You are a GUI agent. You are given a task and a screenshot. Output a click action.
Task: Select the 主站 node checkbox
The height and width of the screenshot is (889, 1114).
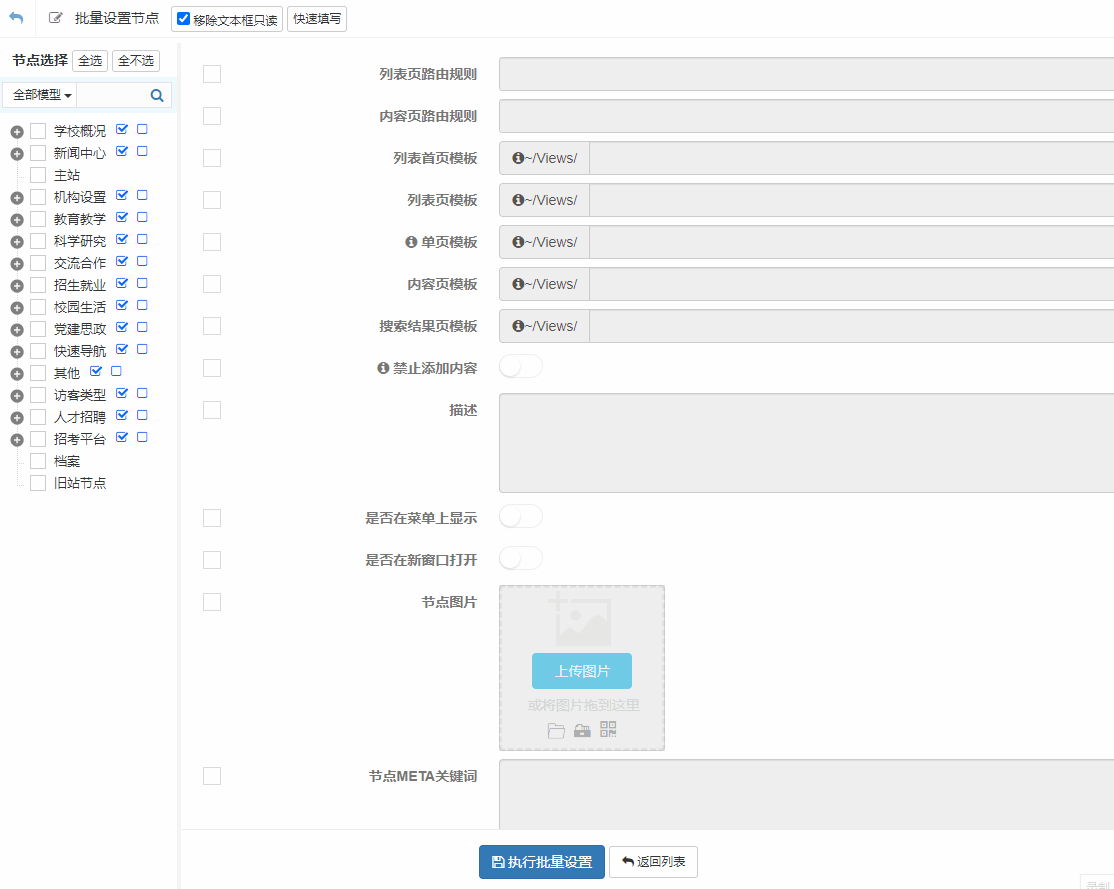[x=38, y=175]
